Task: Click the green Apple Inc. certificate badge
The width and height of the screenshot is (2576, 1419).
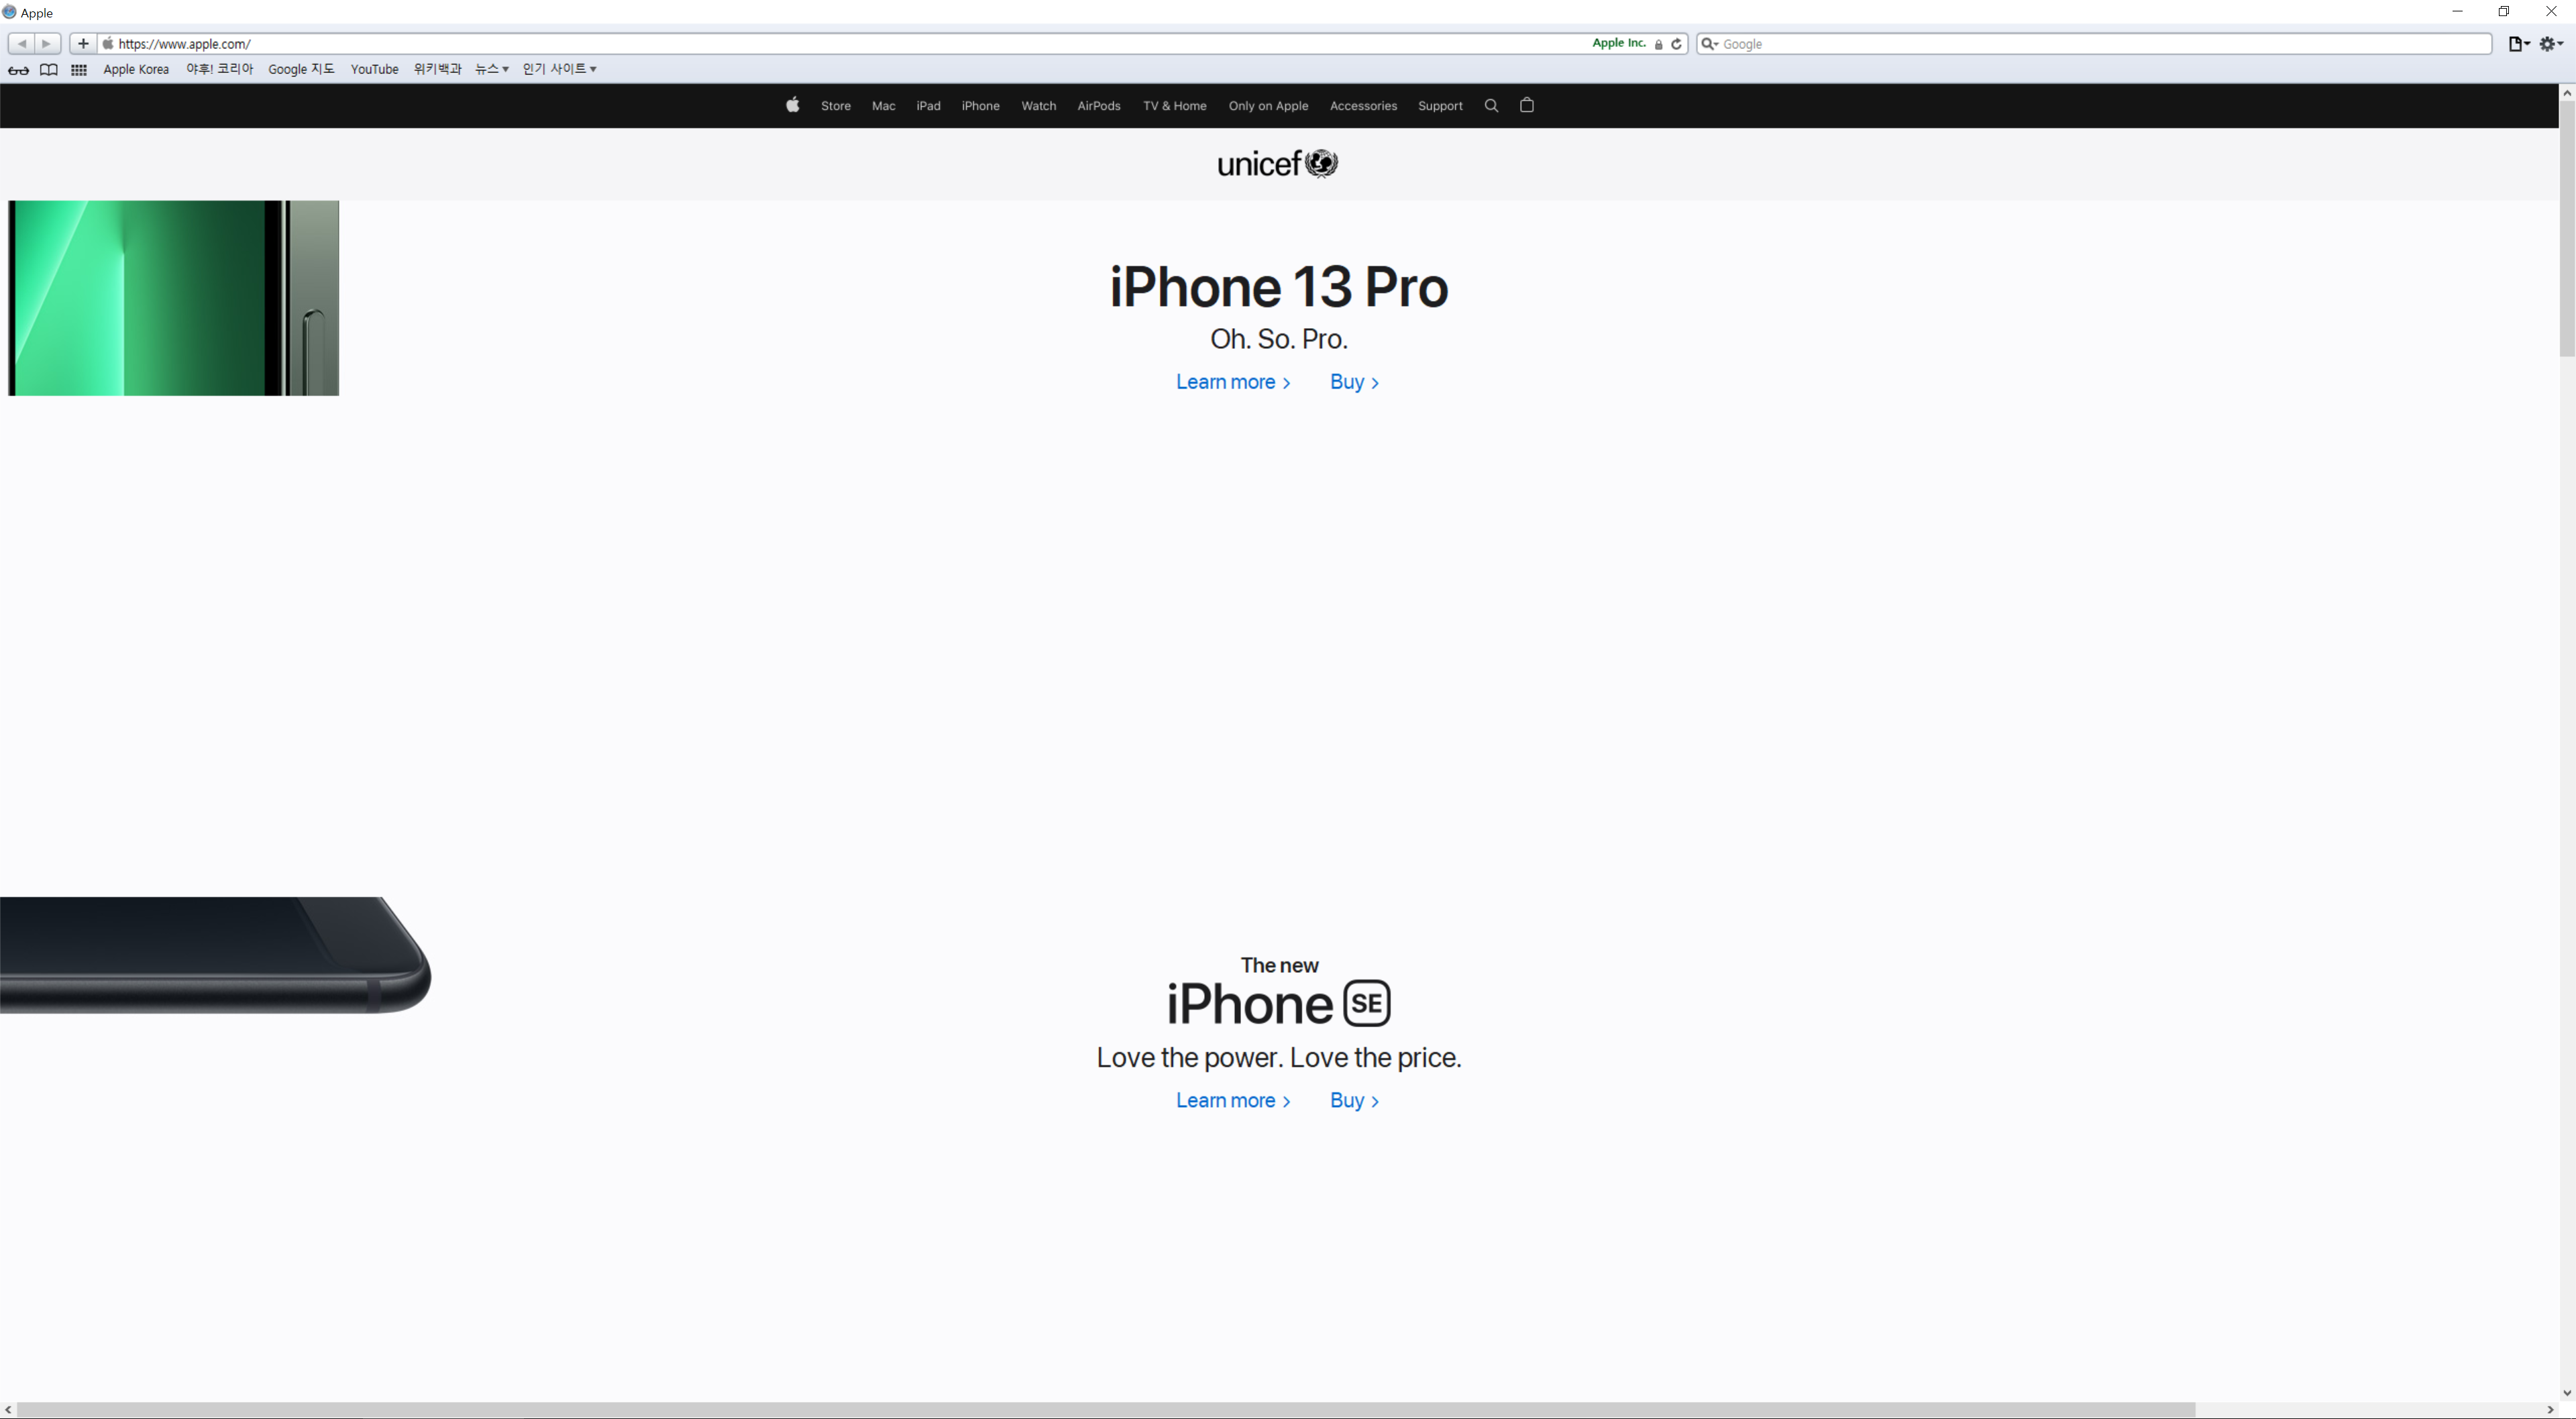Action: point(1618,43)
